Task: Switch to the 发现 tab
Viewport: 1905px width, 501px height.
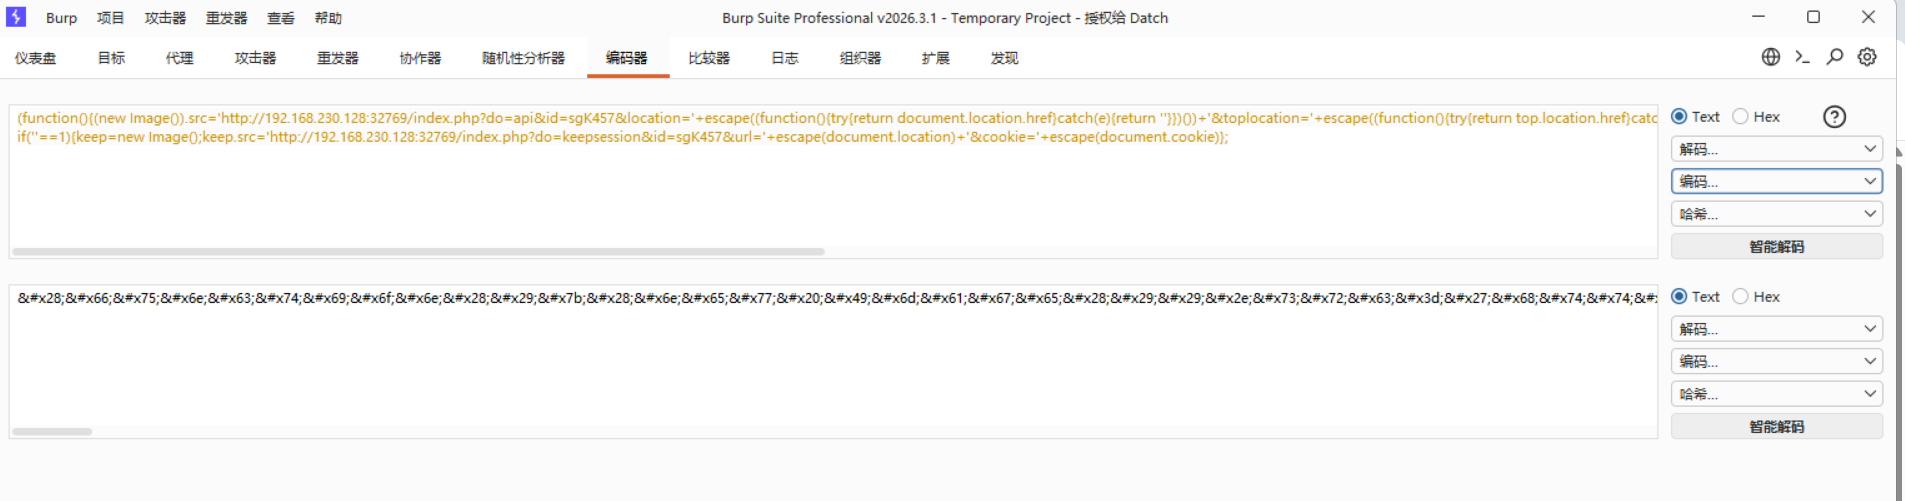Action: (1004, 58)
